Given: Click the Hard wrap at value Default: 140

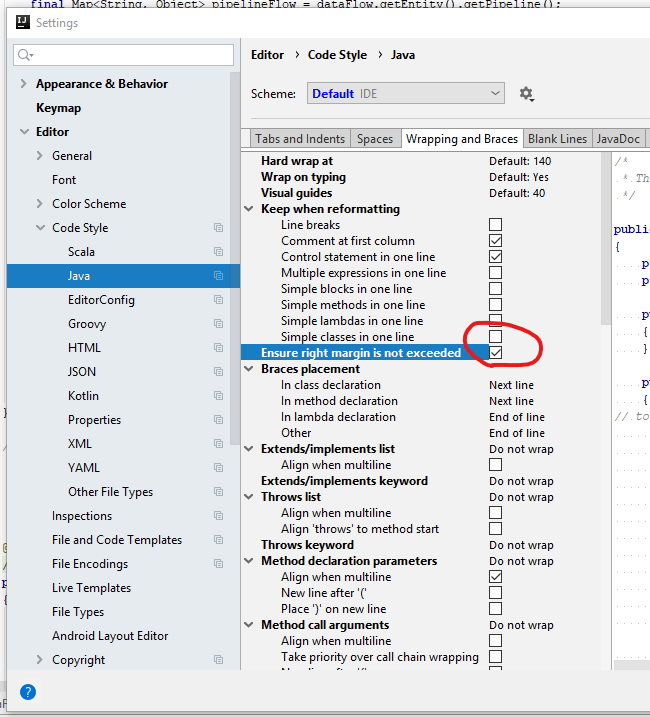Looking at the screenshot, I should (x=520, y=161).
